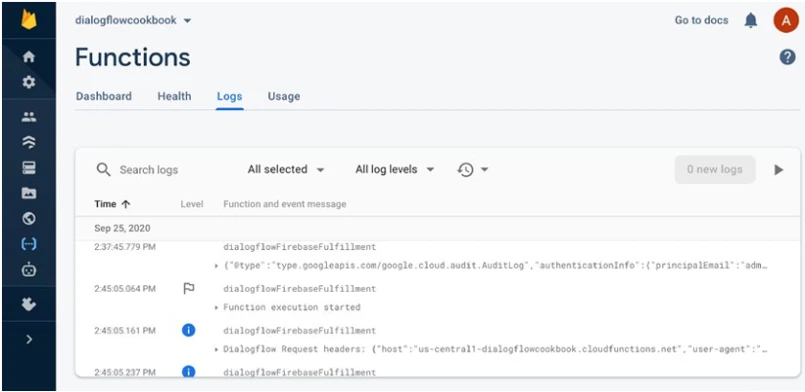Open Storage image-folder icon in sidebar
This screenshot has height=392, width=805.
coord(29,193)
